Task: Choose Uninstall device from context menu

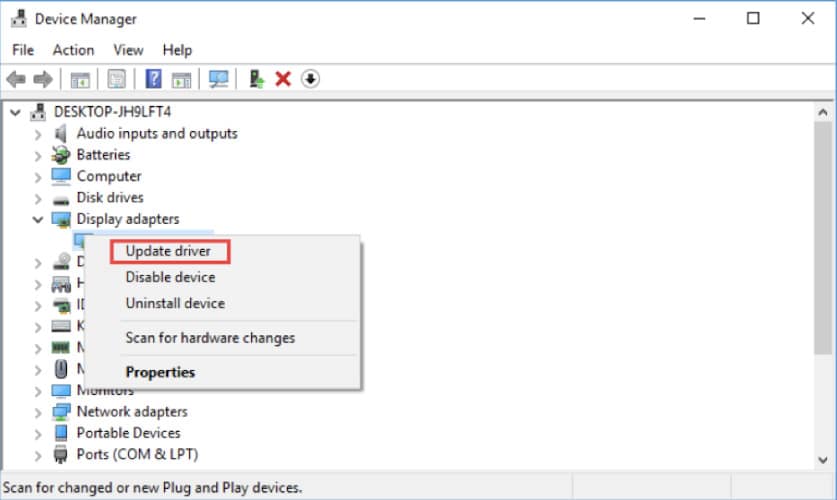Action: (x=175, y=303)
